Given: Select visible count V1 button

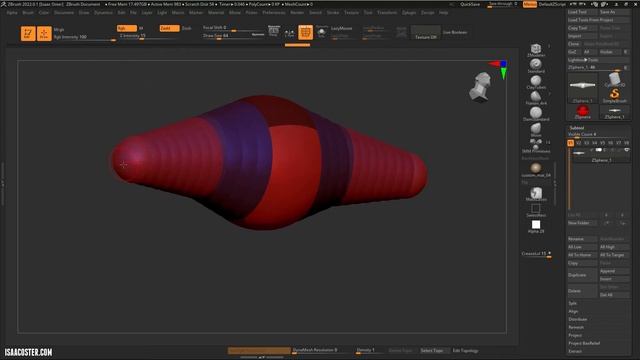Looking at the screenshot, I should coord(570,143).
